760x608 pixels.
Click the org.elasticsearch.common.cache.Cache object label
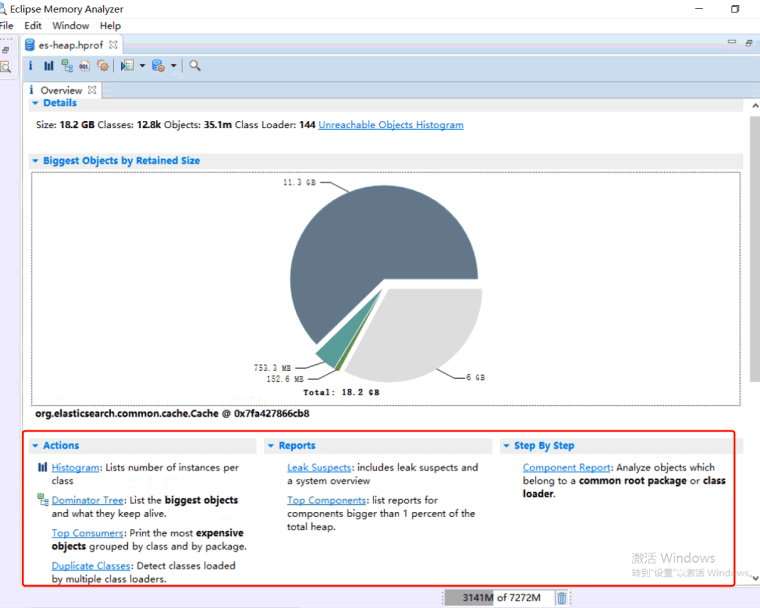172,414
